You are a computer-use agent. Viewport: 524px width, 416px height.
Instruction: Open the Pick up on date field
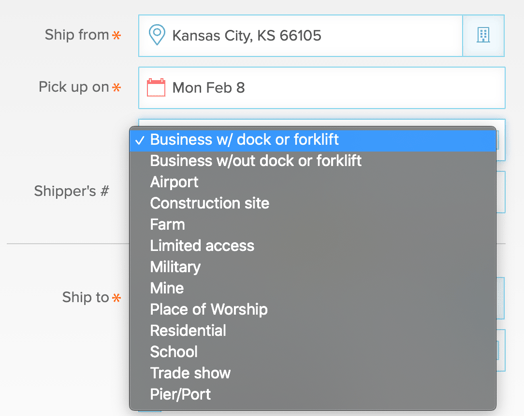322,88
